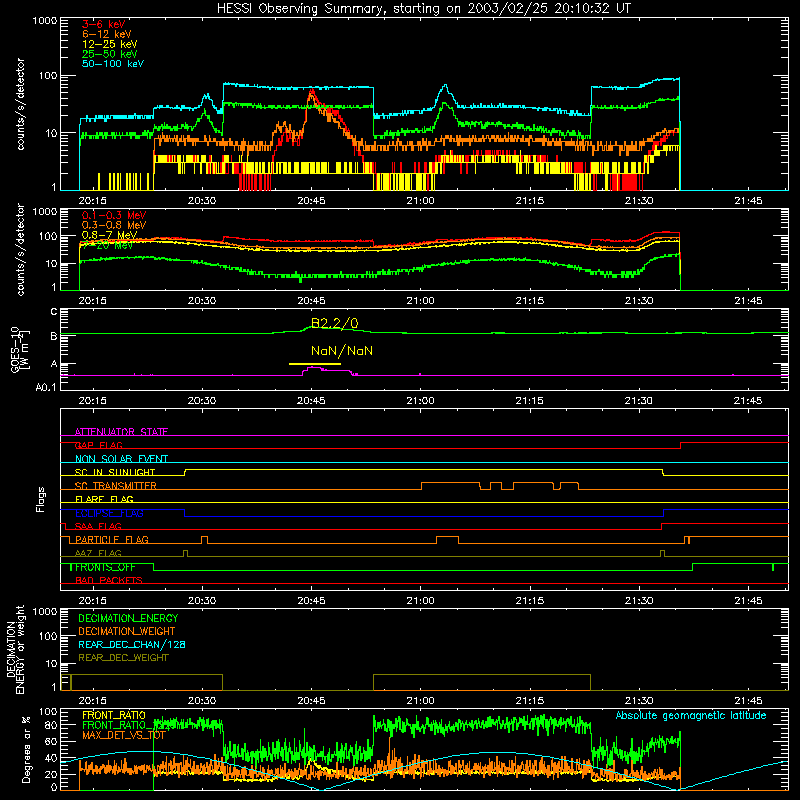
Task: Click the FRONTS_OFF flag label
Action: click(105, 567)
